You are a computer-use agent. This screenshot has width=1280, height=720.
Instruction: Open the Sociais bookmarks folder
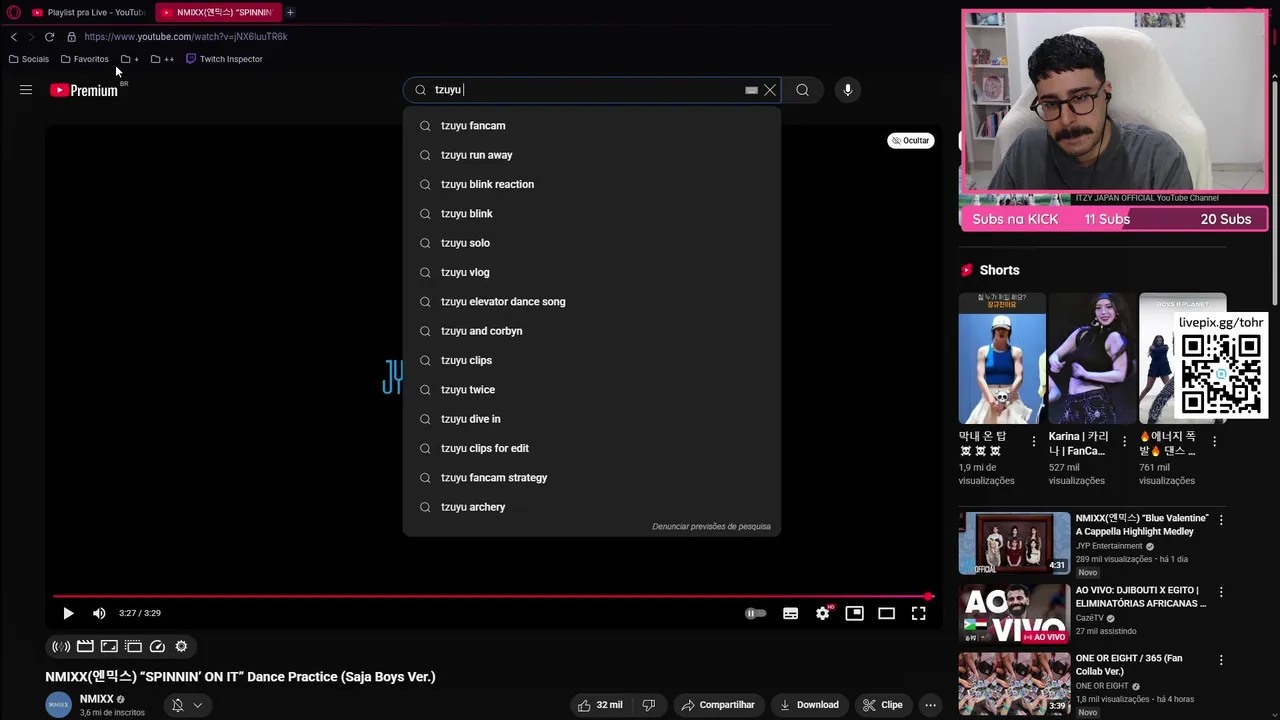(29, 59)
